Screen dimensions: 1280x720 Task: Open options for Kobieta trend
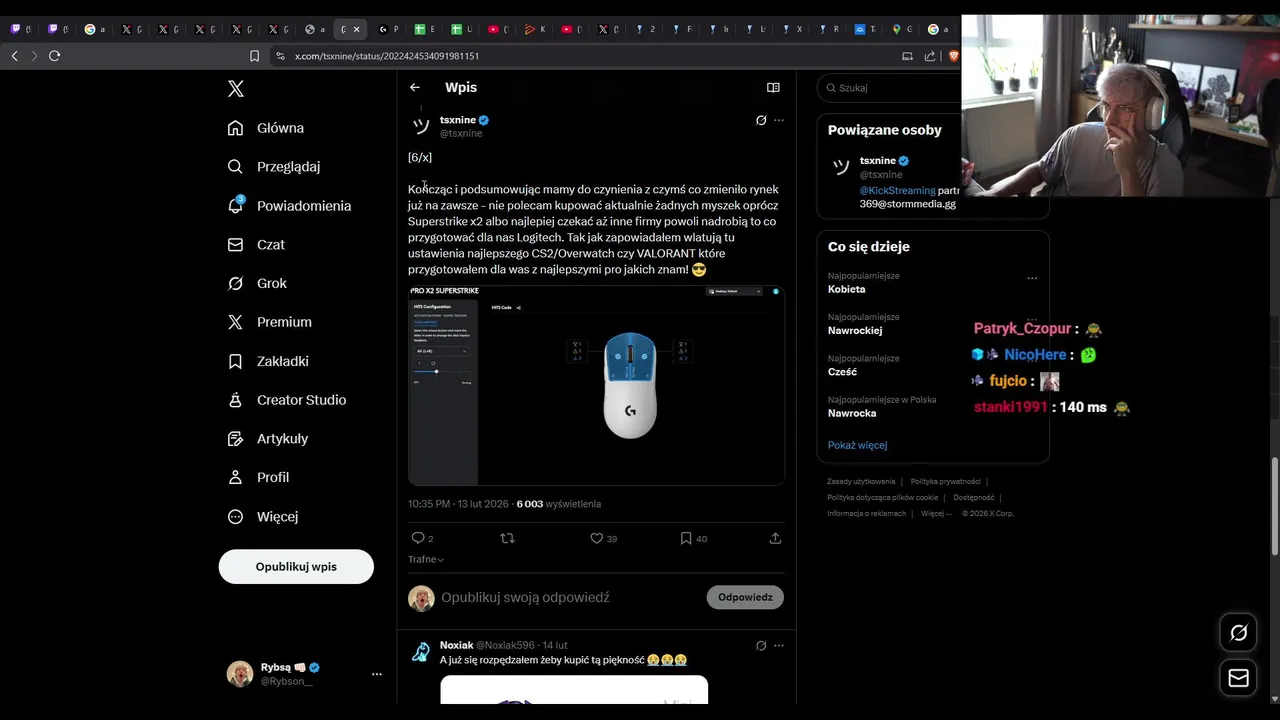(1032, 278)
